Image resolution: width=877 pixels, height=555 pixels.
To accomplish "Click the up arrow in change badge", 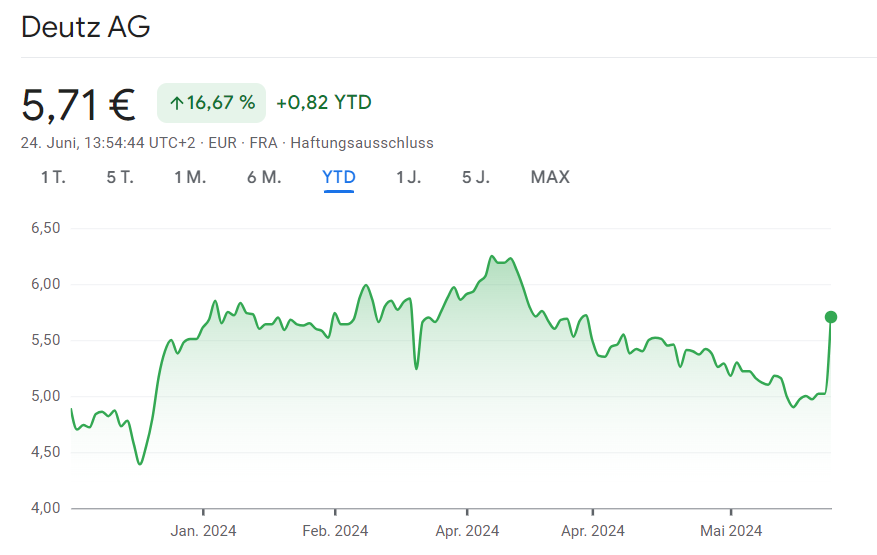I will (x=177, y=103).
